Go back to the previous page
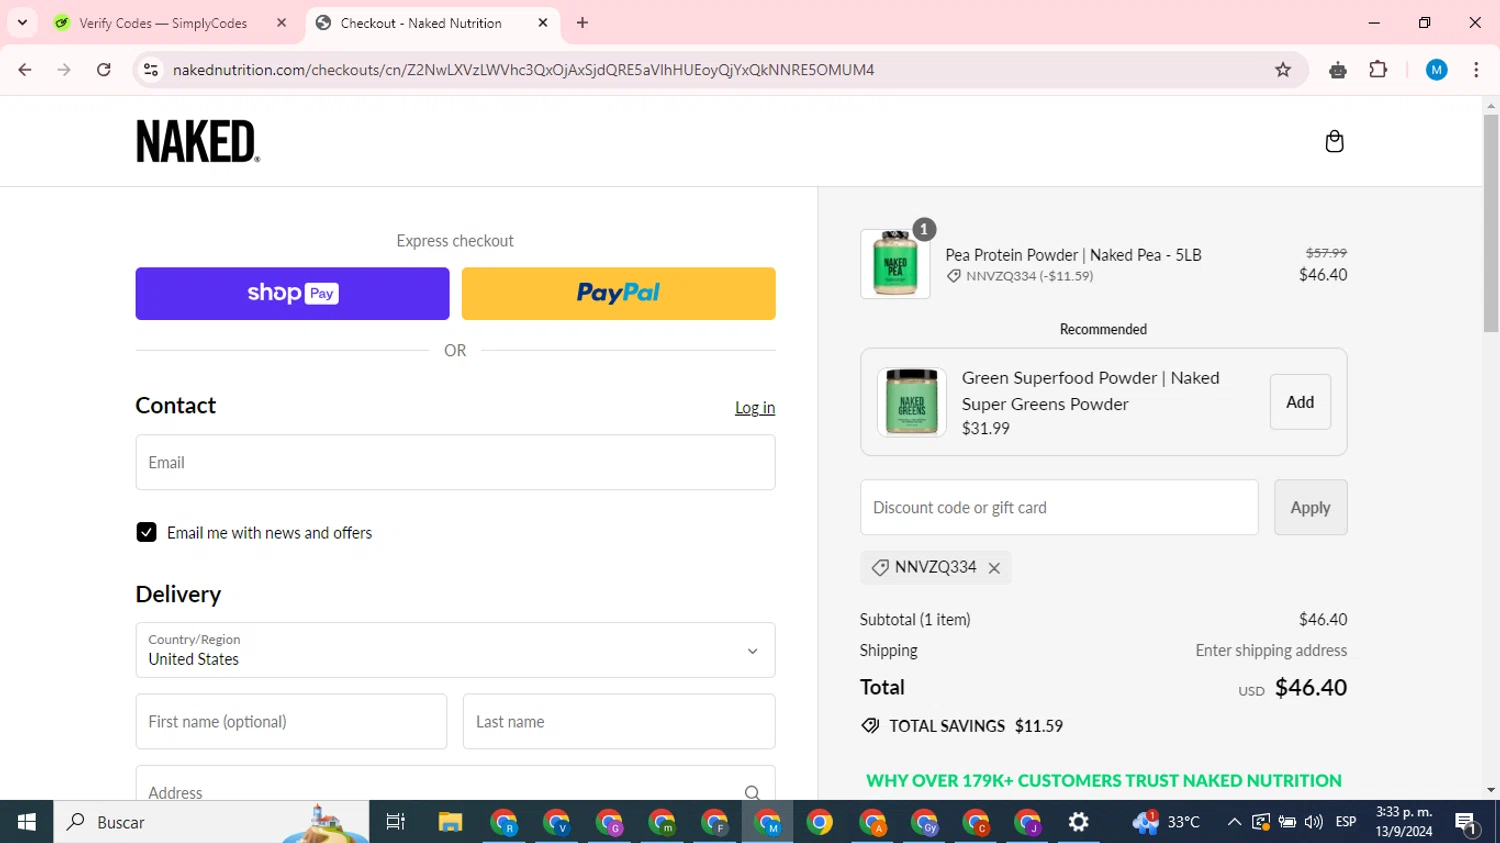 [x=25, y=70]
